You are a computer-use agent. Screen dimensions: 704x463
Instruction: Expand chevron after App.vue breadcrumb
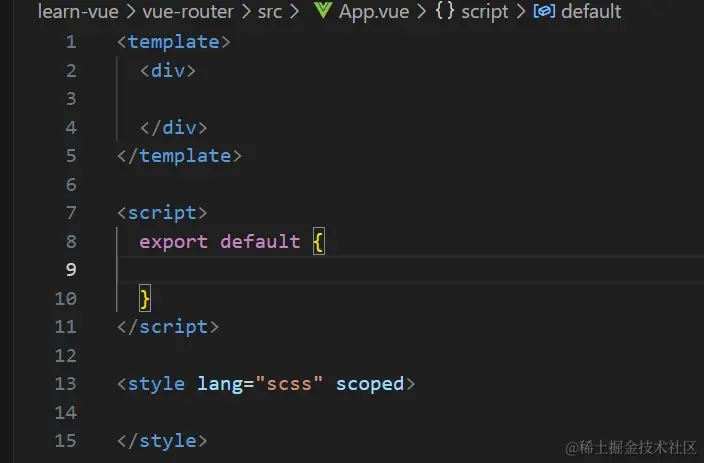coord(421,12)
